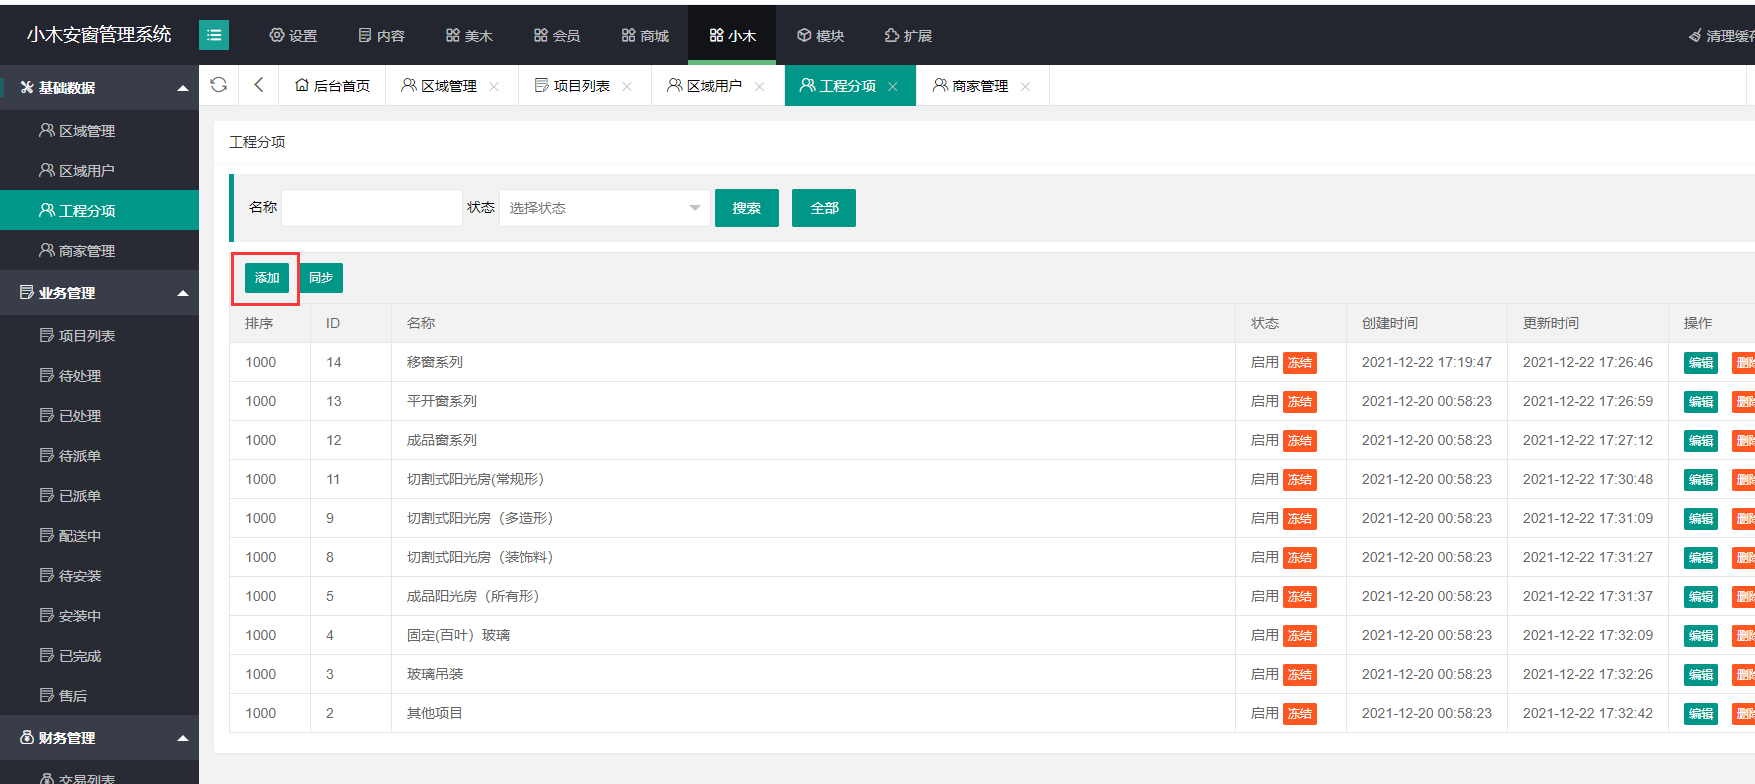The image size is (1755, 784).
Task: Open 会员 in top navigation
Action: [557, 35]
